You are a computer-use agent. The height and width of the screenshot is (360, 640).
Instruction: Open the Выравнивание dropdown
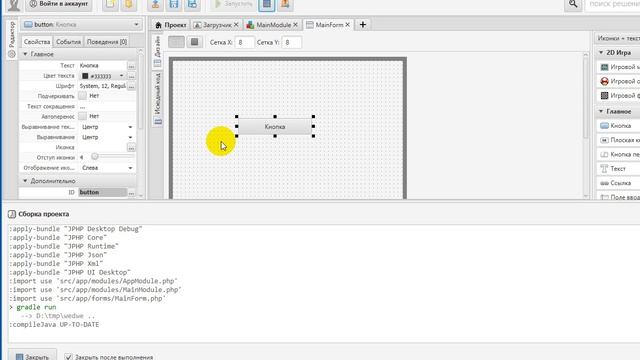(107, 137)
